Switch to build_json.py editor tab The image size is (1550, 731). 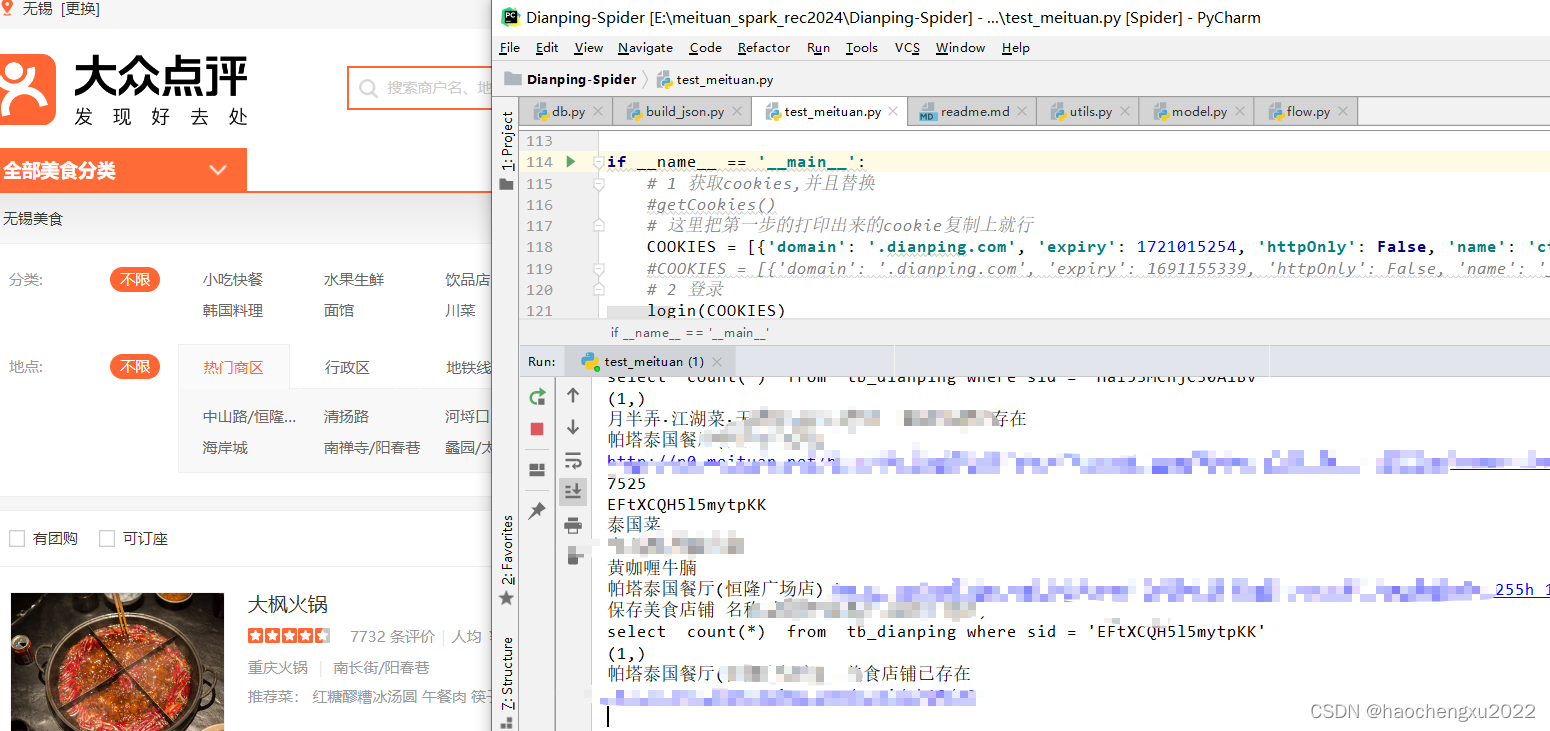(683, 111)
